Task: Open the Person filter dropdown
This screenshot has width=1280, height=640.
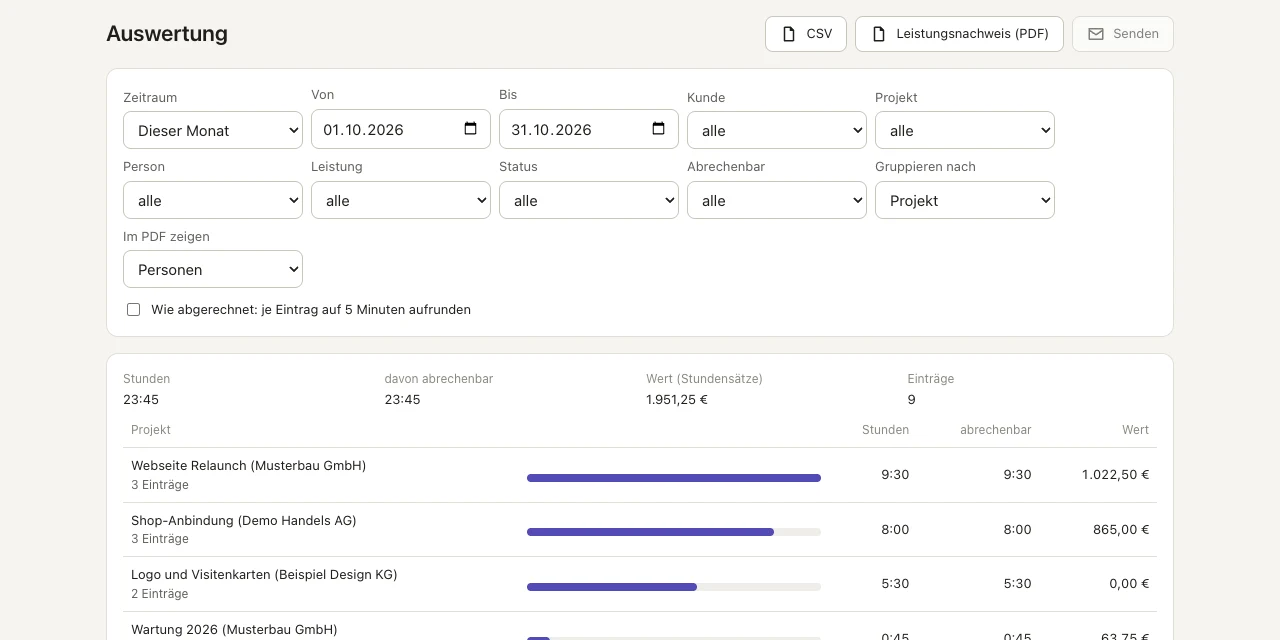Action: pyautogui.click(x=213, y=200)
